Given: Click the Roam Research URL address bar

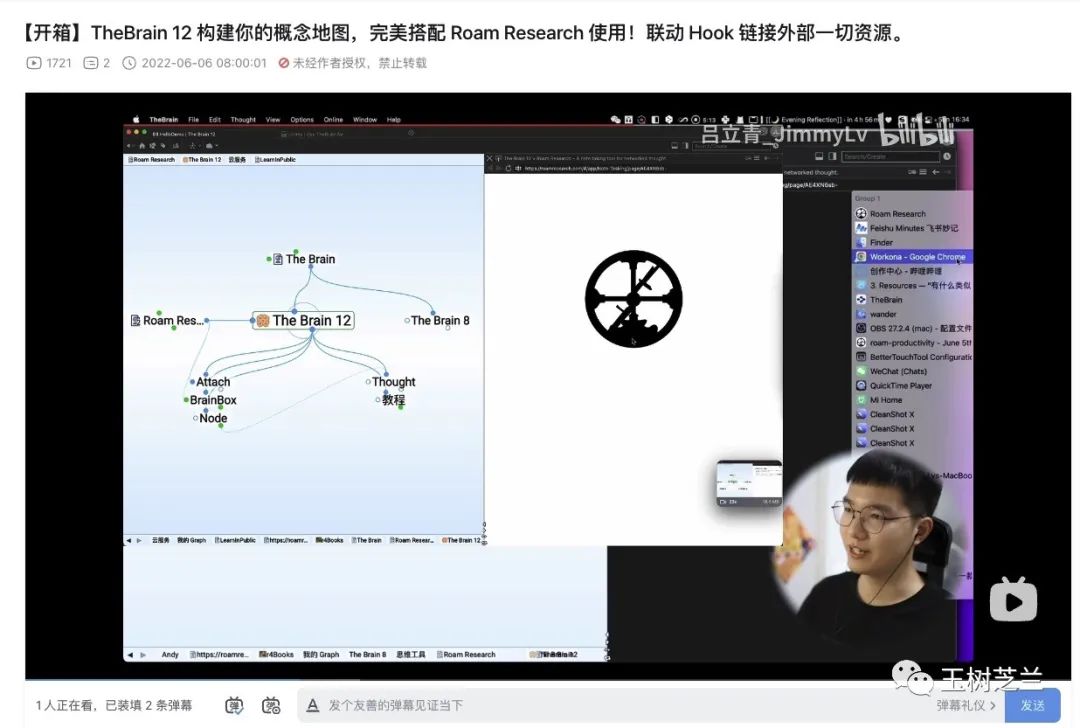Looking at the screenshot, I should 594,168.
